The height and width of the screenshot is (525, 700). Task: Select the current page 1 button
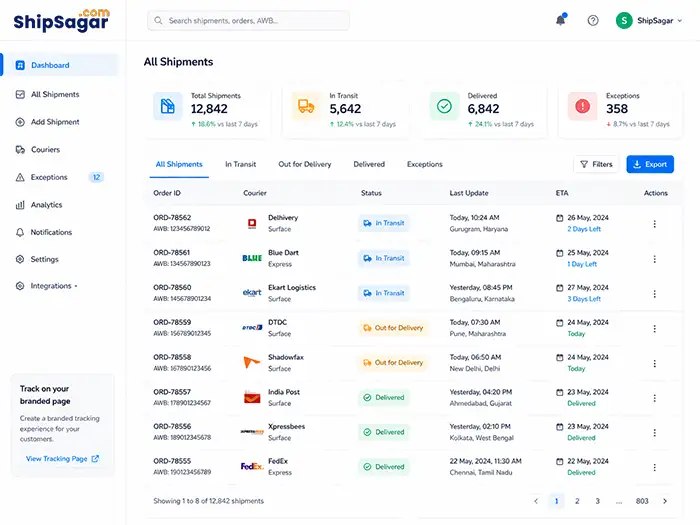[x=556, y=501]
